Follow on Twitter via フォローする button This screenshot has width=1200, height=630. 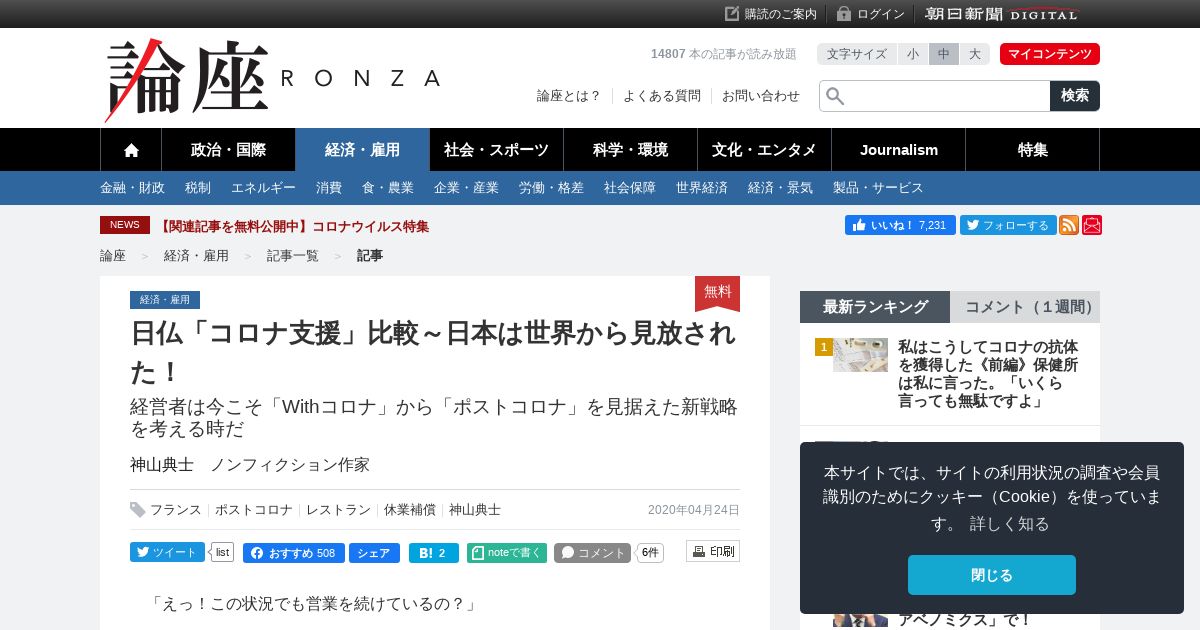[1008, 225]
